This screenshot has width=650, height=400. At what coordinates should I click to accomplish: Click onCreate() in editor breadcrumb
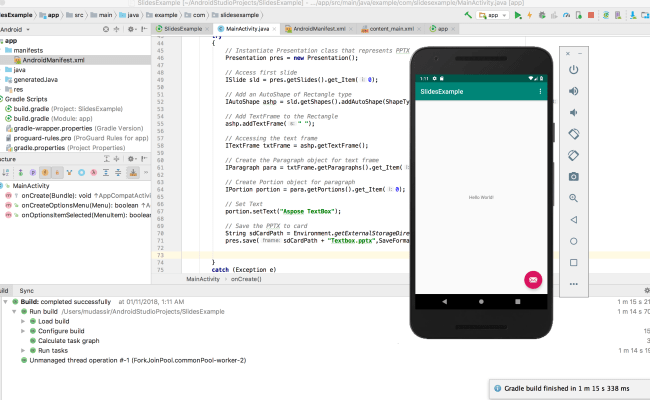246,279
